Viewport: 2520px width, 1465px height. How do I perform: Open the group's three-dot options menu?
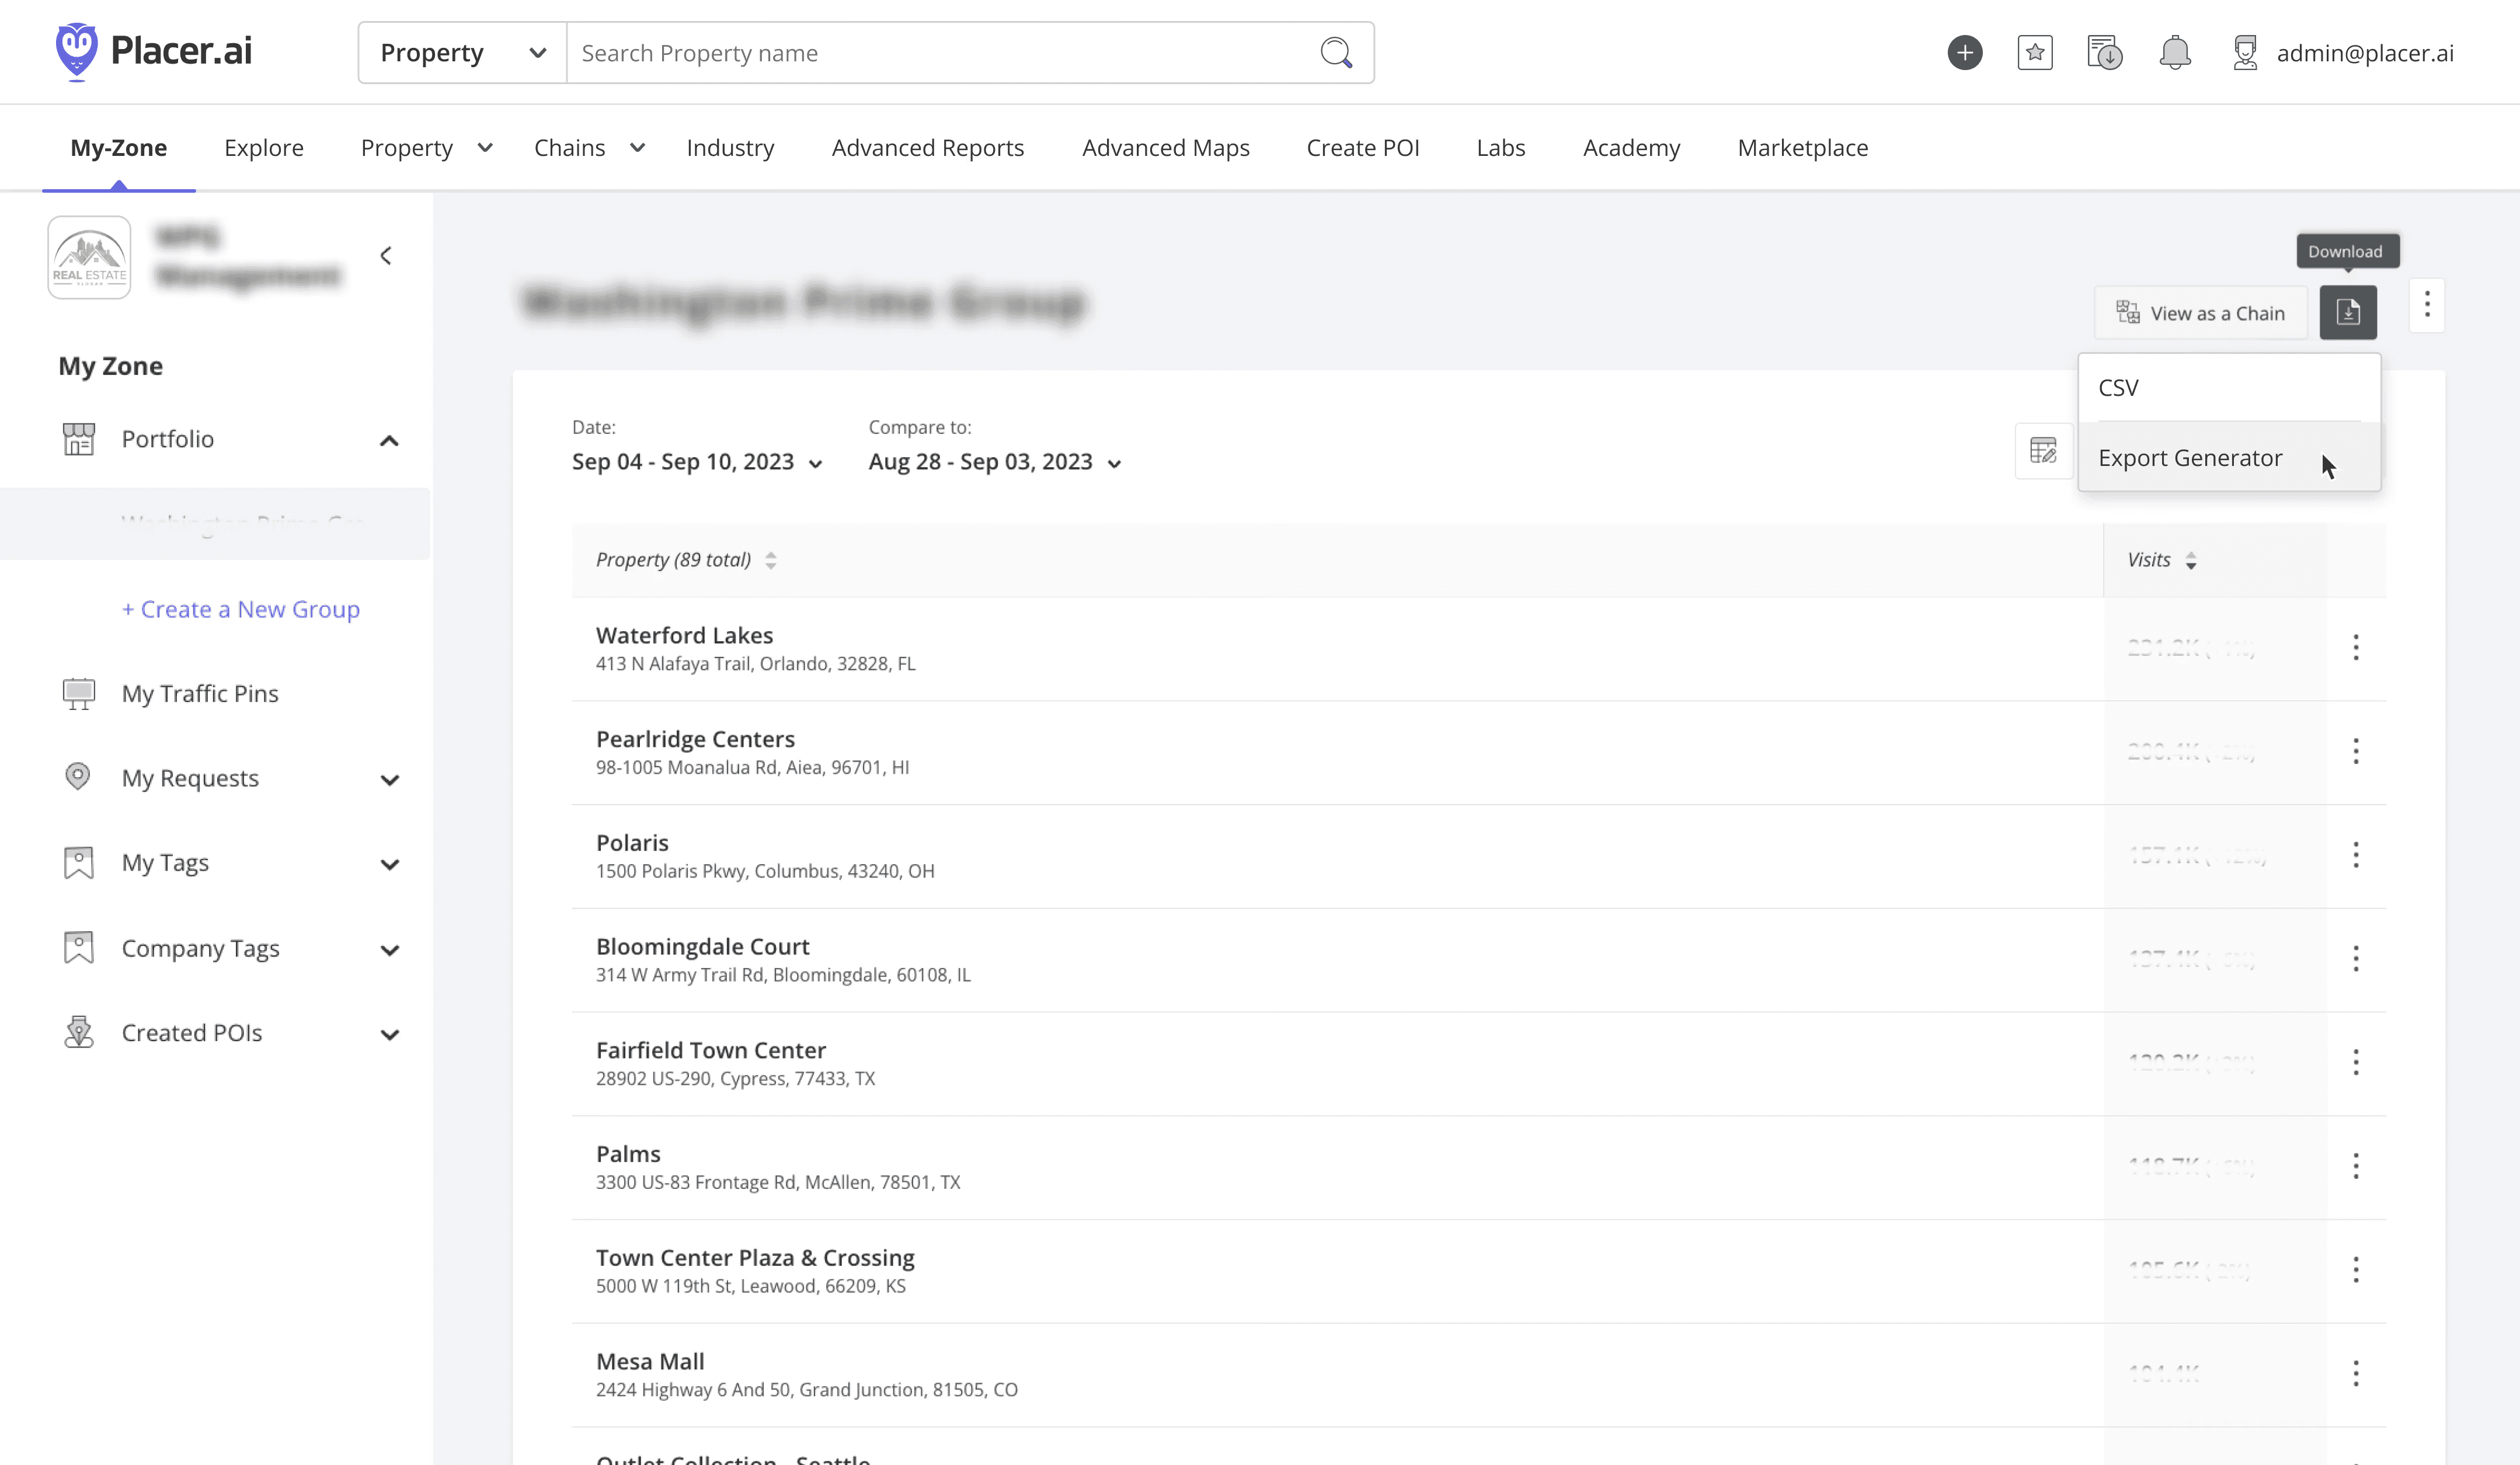coord(2426,304)
